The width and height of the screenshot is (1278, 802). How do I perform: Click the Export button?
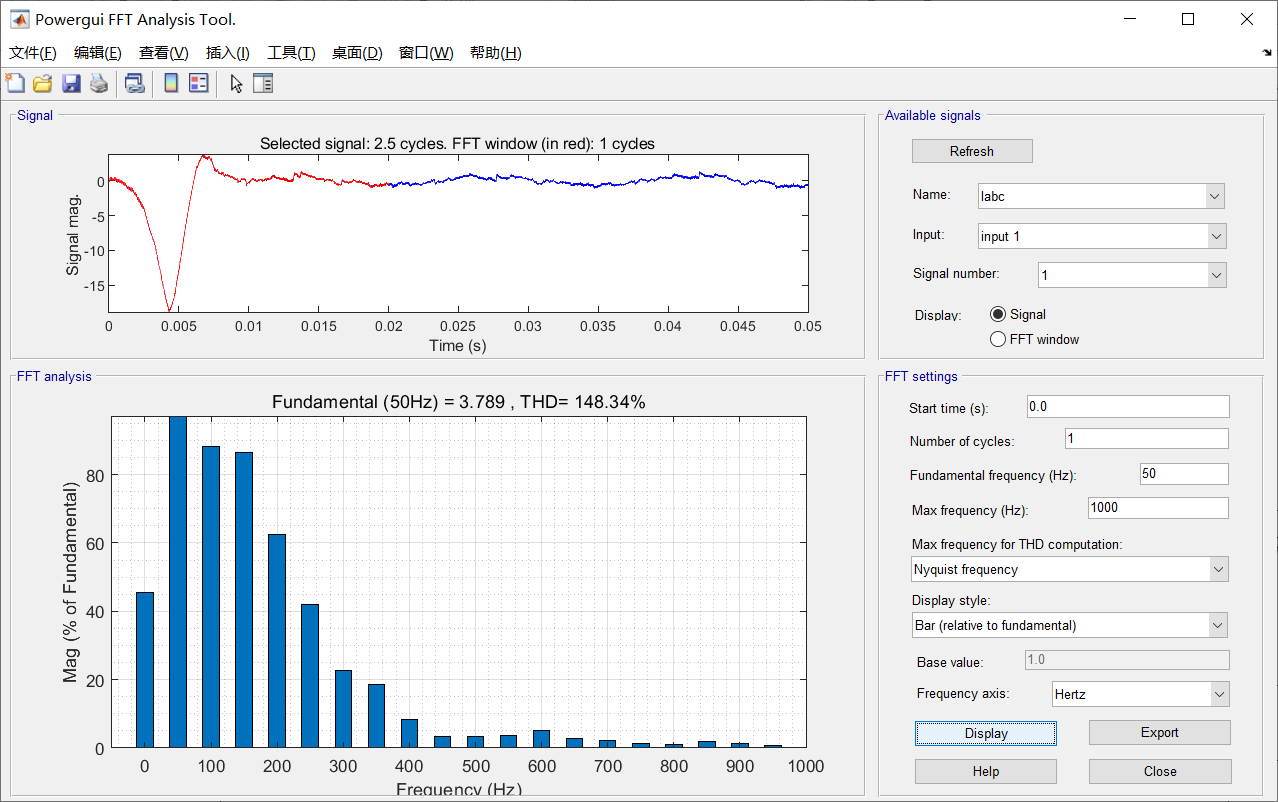click(x=1160, y=732)
